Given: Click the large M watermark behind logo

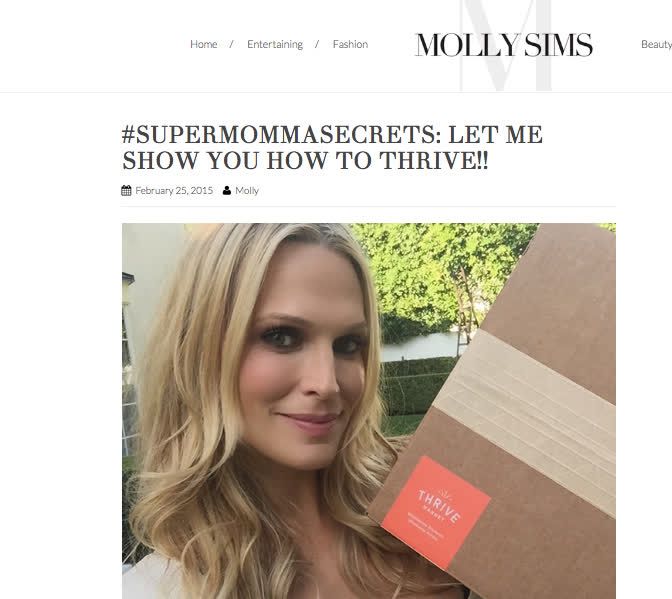Looking at the screenshot, I should tap(506, 45).
